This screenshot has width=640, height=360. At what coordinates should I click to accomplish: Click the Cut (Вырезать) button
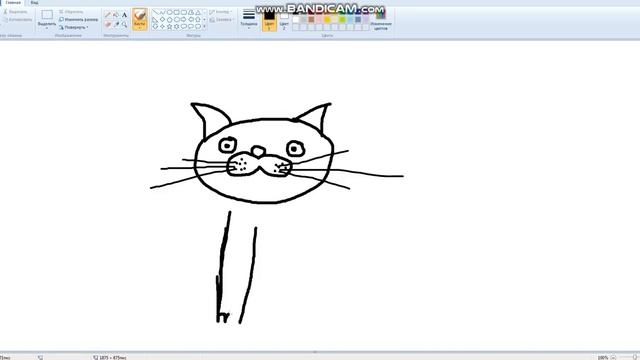[x=15, y=12]
